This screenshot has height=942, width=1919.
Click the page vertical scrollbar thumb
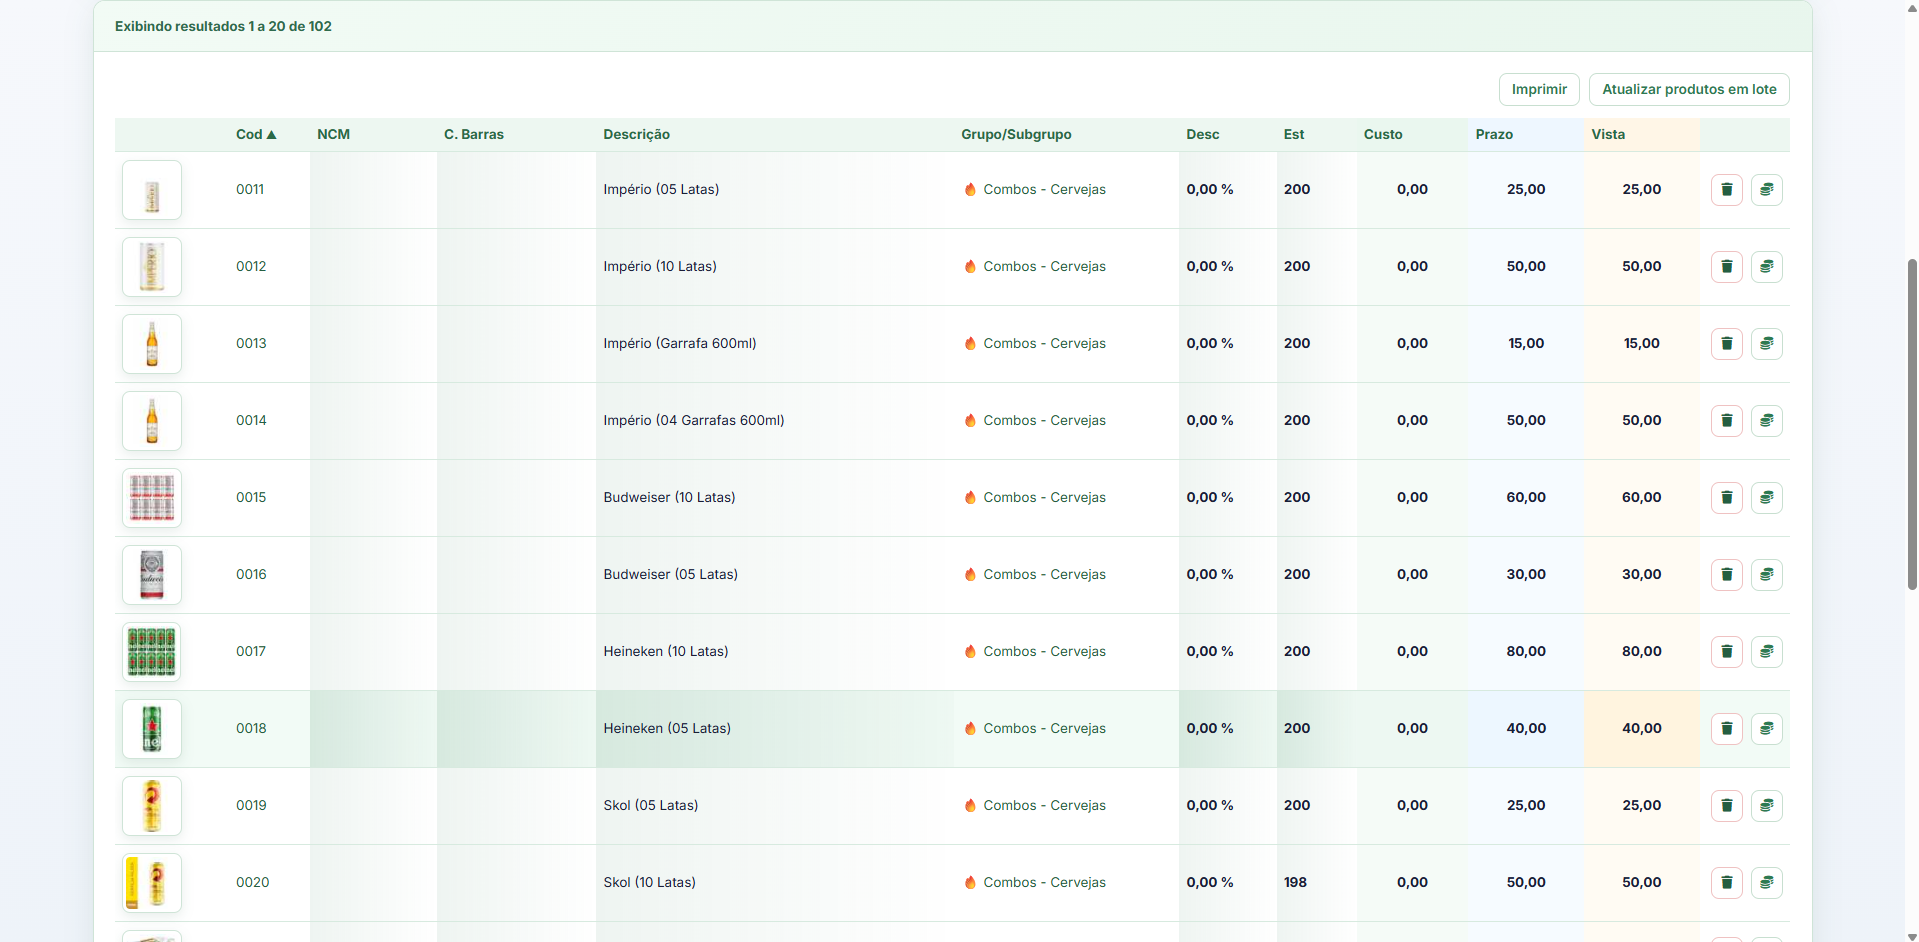[x=1912, y=424]
